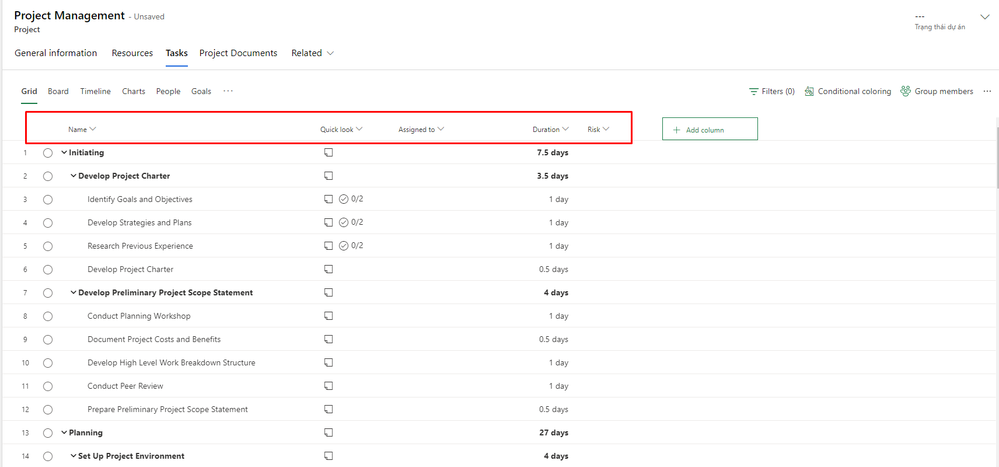Screen dimensions: 999x467
Task: Open note icon for Identify Goals and Objectives
Action: [x=328, y=199]
